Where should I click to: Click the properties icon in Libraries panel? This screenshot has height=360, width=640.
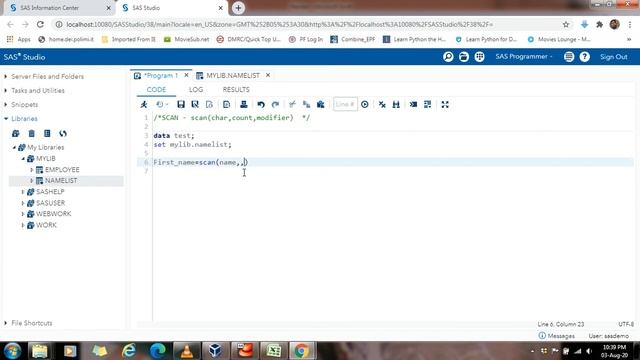[47, 133]
